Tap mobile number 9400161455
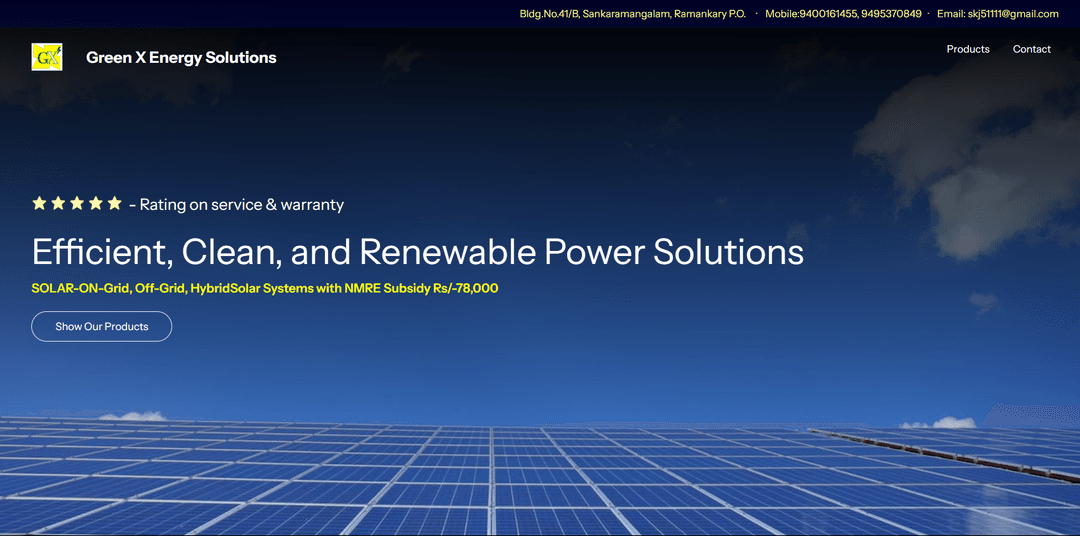The width and height of the screenshot is (1080, 536). (x=828, y=14)
